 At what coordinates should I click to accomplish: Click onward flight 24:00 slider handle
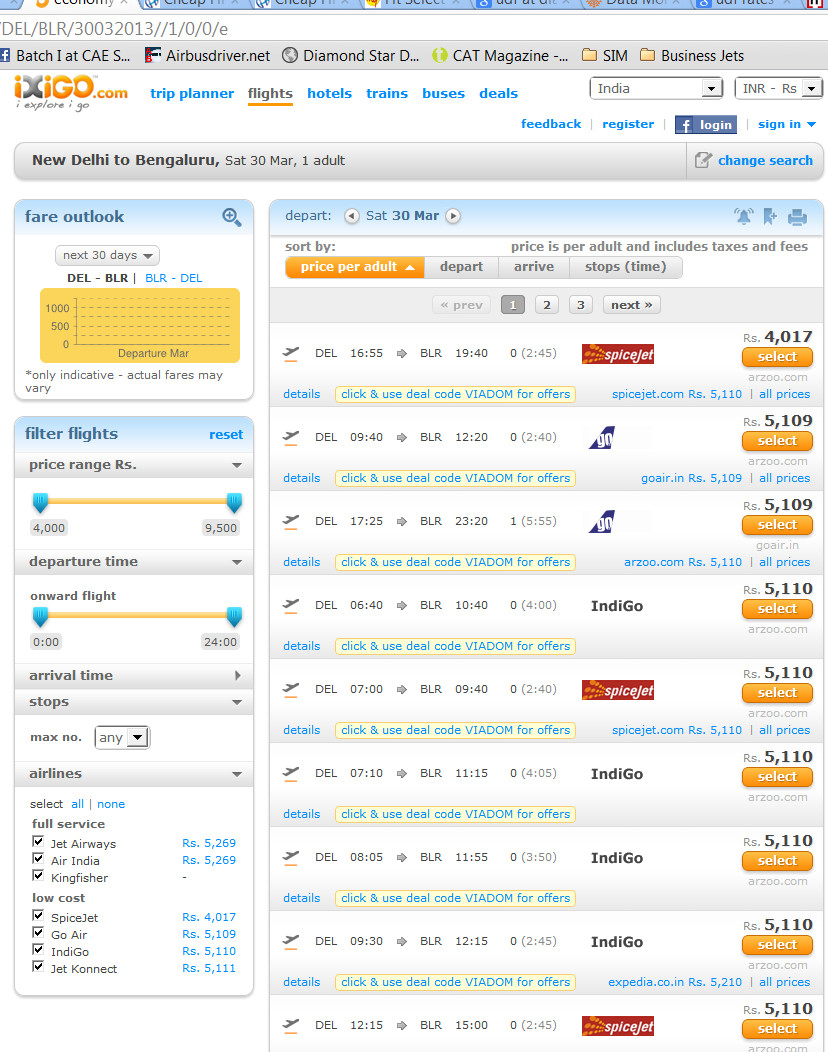tap(234, 616)
